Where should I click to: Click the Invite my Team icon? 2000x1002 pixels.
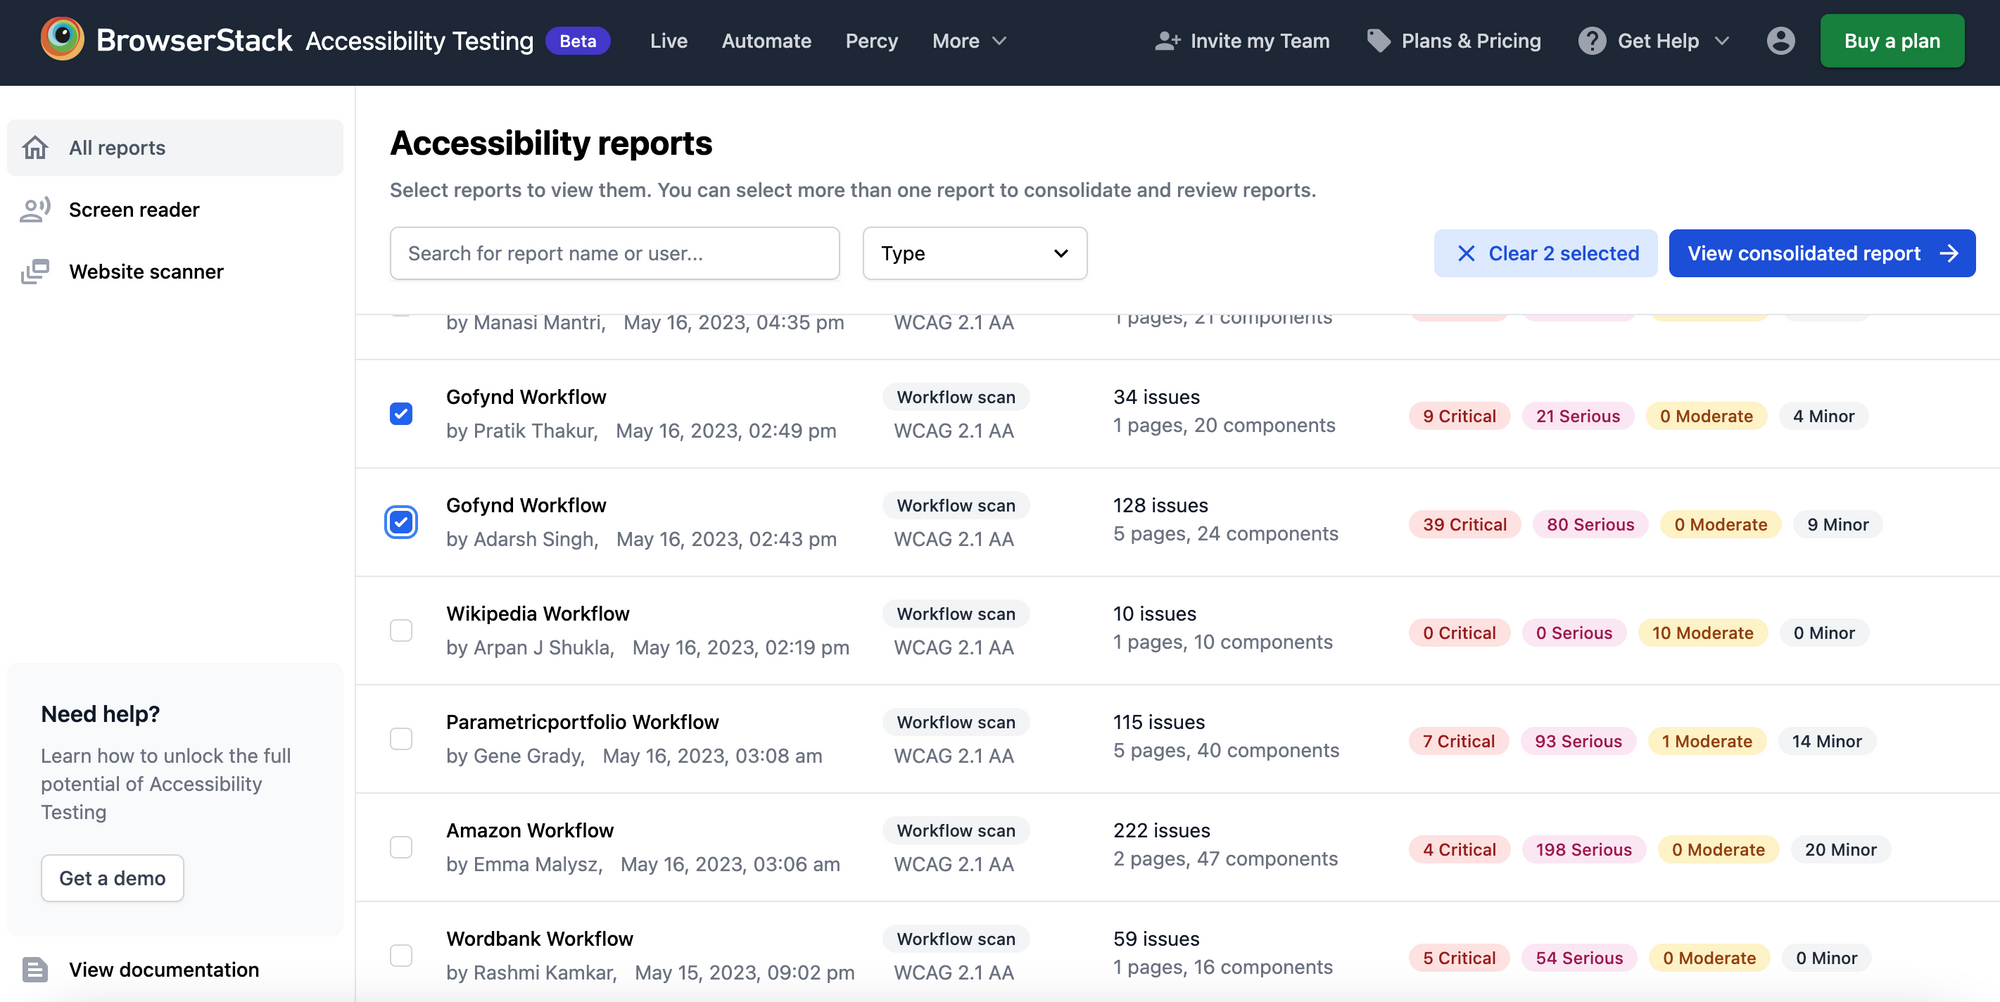click(x=1168, y=40)
